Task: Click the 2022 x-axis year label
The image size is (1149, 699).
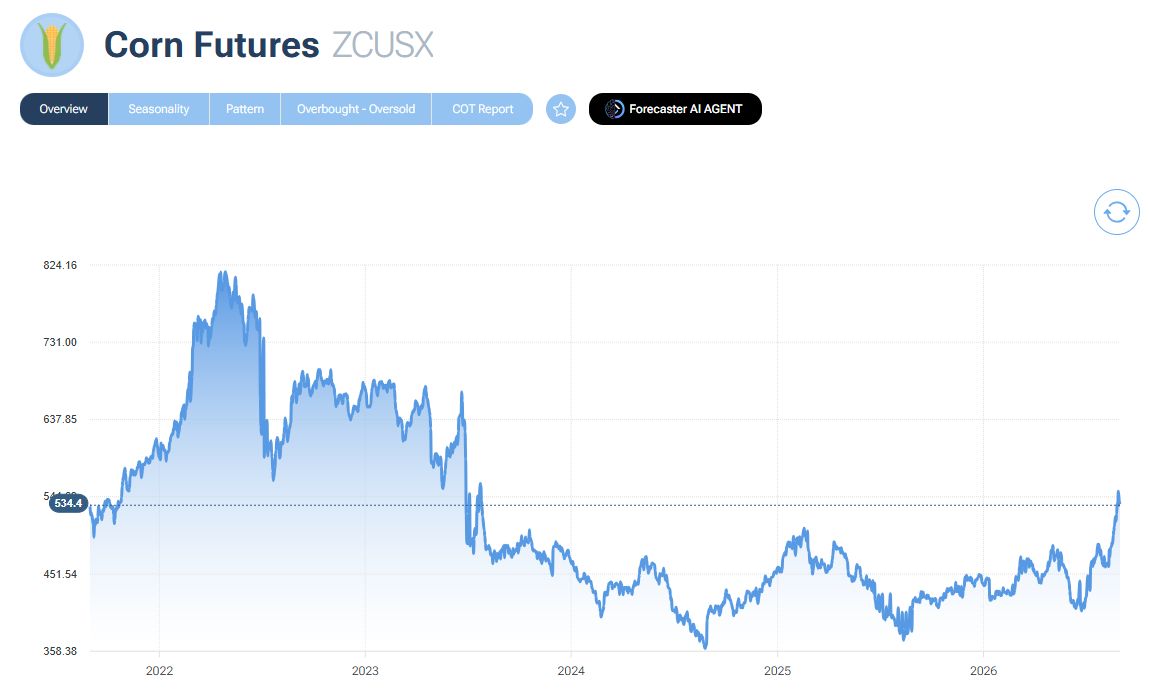Action: (159, 670)
